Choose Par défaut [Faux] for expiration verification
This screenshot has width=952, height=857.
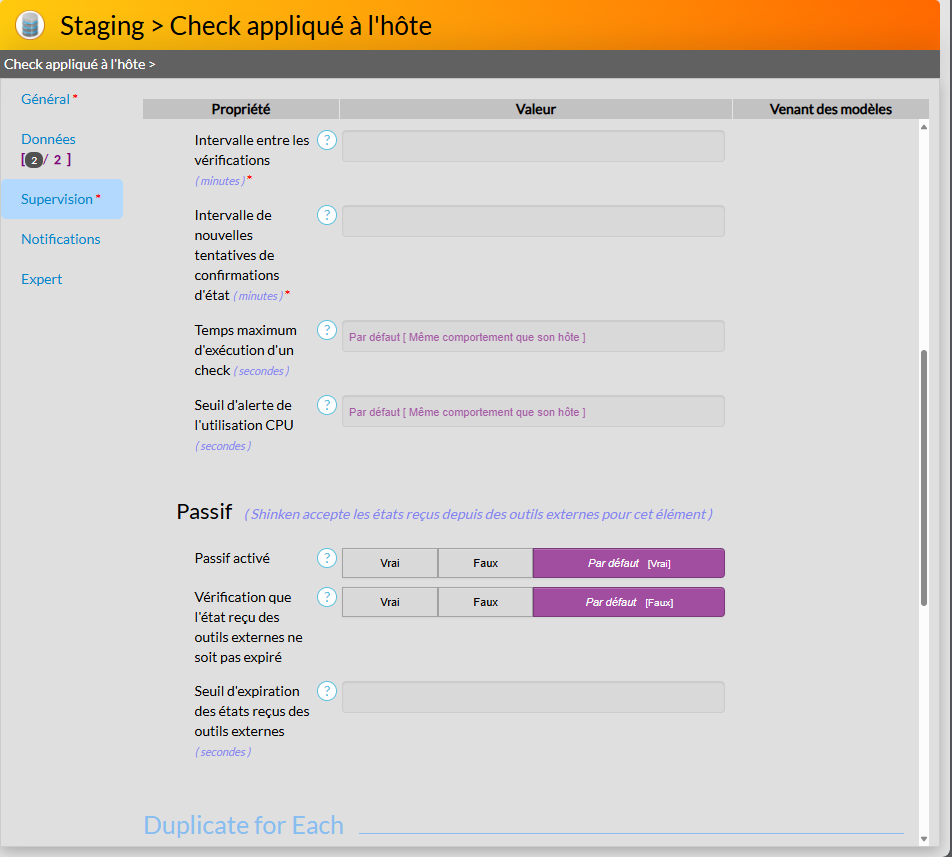[x=628, y=602]
